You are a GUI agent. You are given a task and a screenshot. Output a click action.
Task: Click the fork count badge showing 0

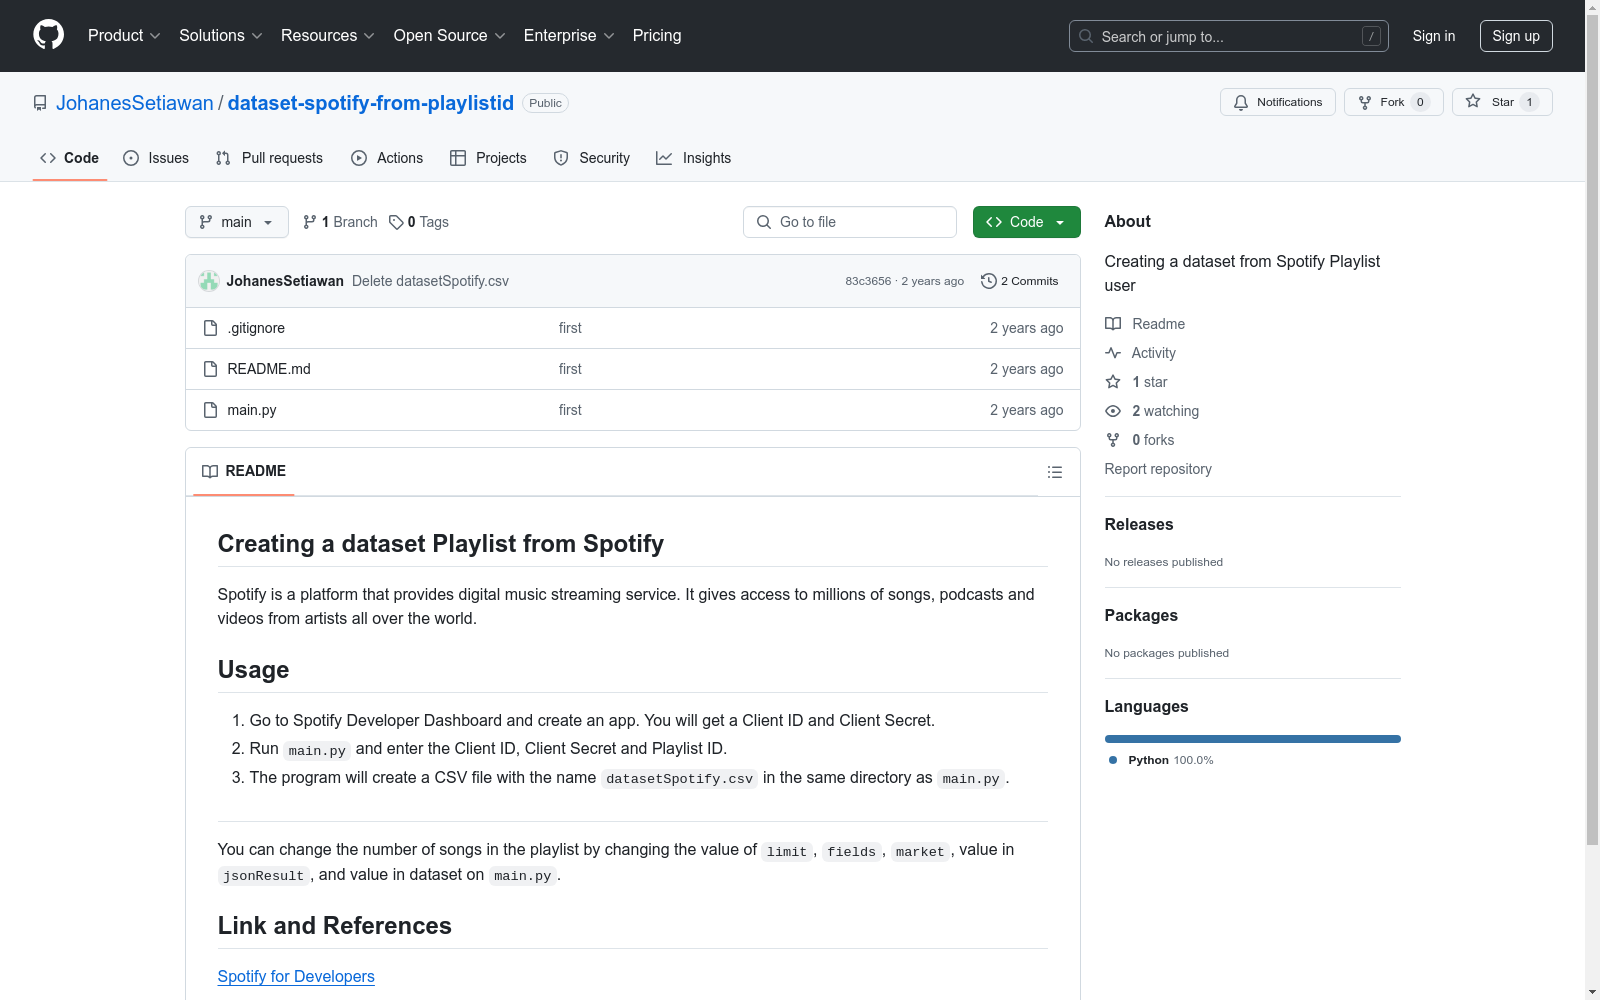click(1420, 102)
